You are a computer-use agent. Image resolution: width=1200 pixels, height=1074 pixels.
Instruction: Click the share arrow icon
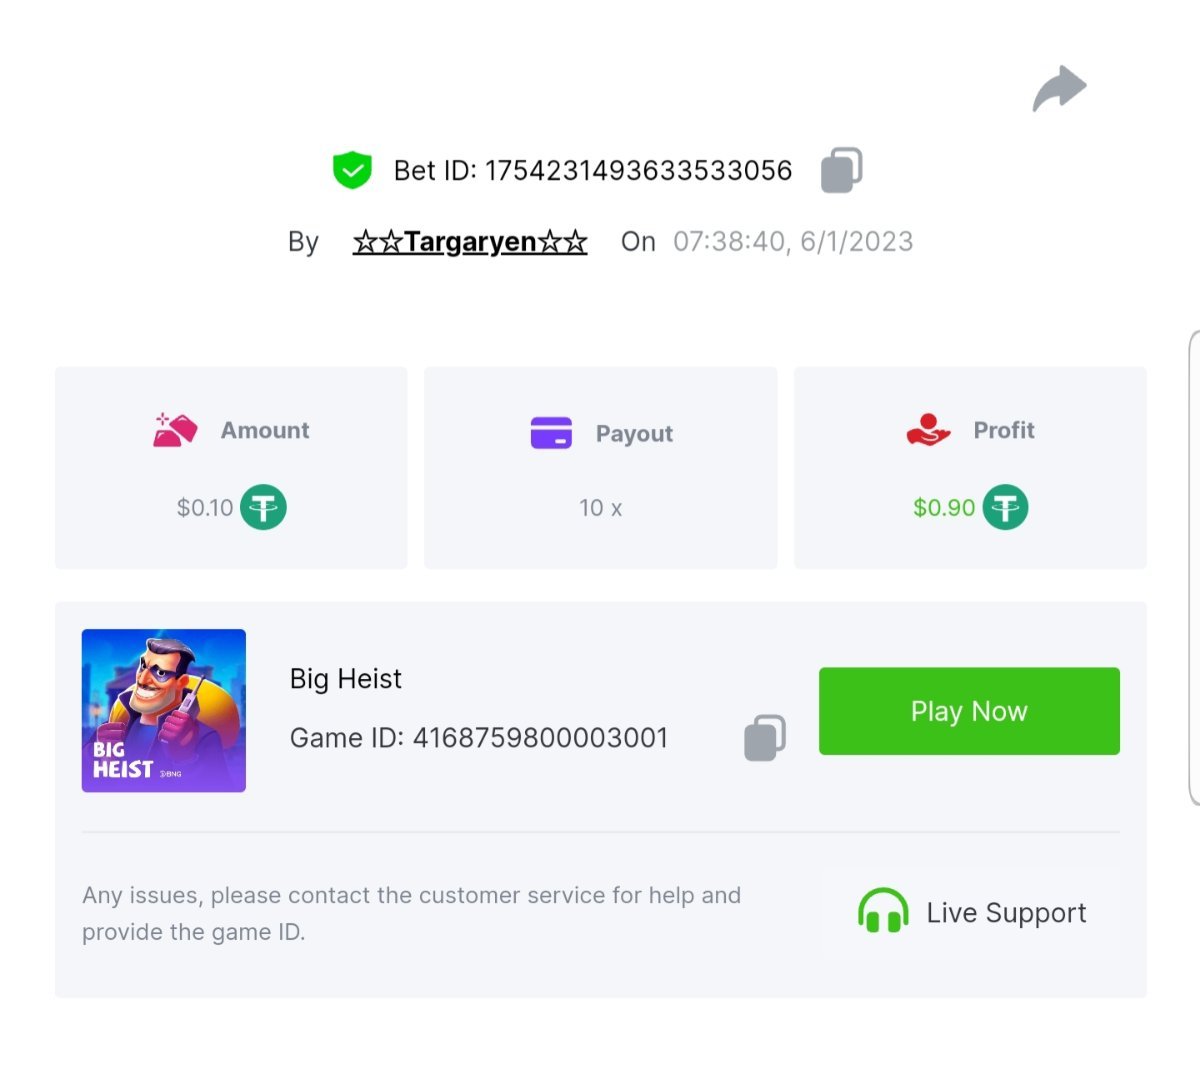(1059, 88)
